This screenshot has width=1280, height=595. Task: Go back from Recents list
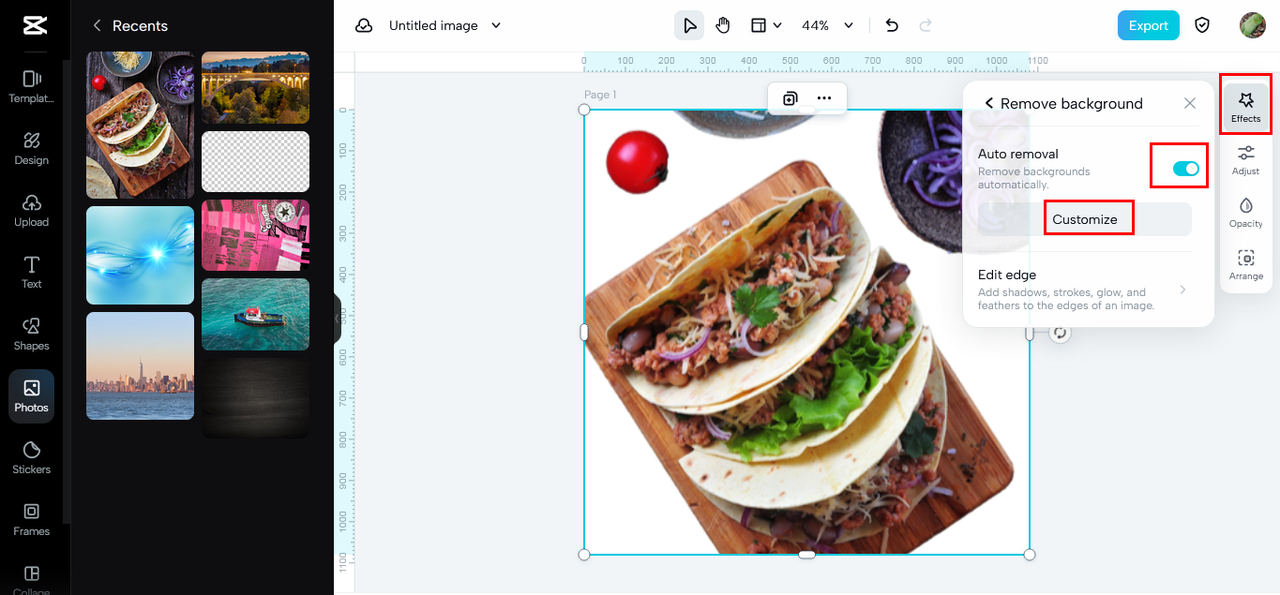click(97, 26)
